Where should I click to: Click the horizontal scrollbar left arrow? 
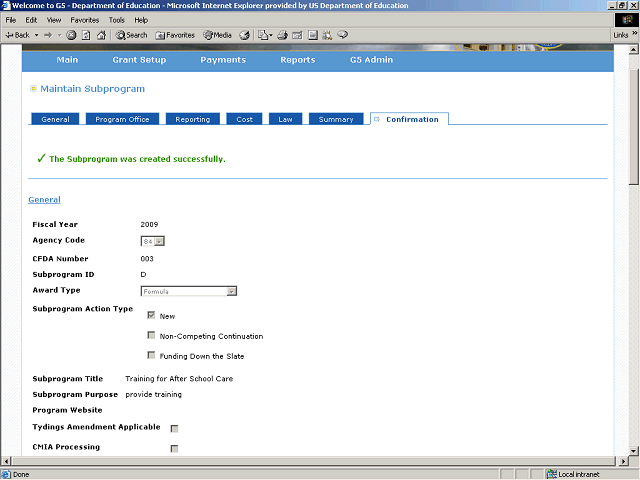click(6, 461)
